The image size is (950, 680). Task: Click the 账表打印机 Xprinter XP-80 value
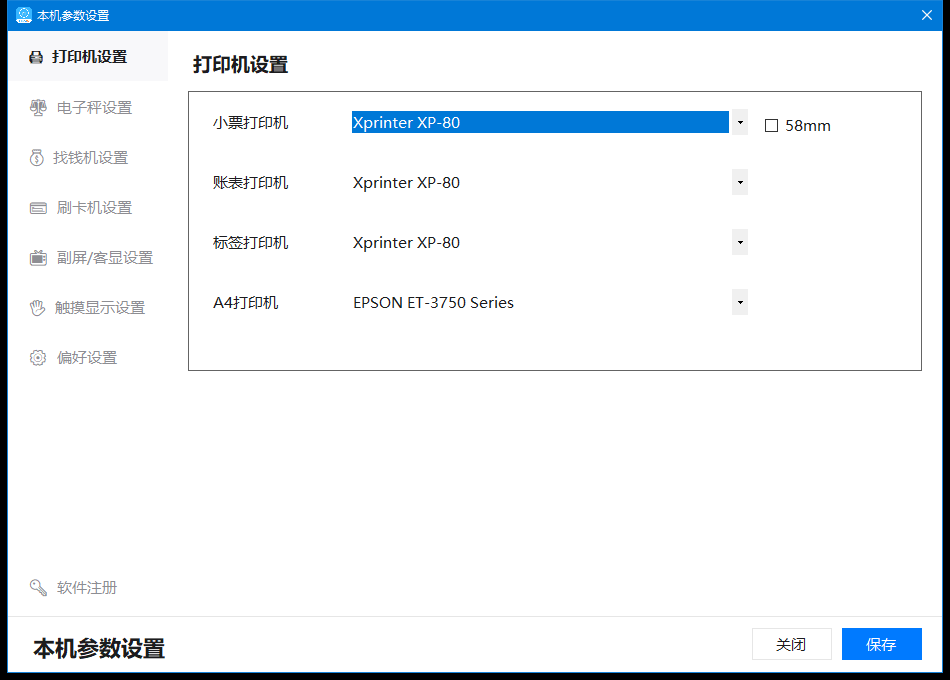[x=407, y=182]
